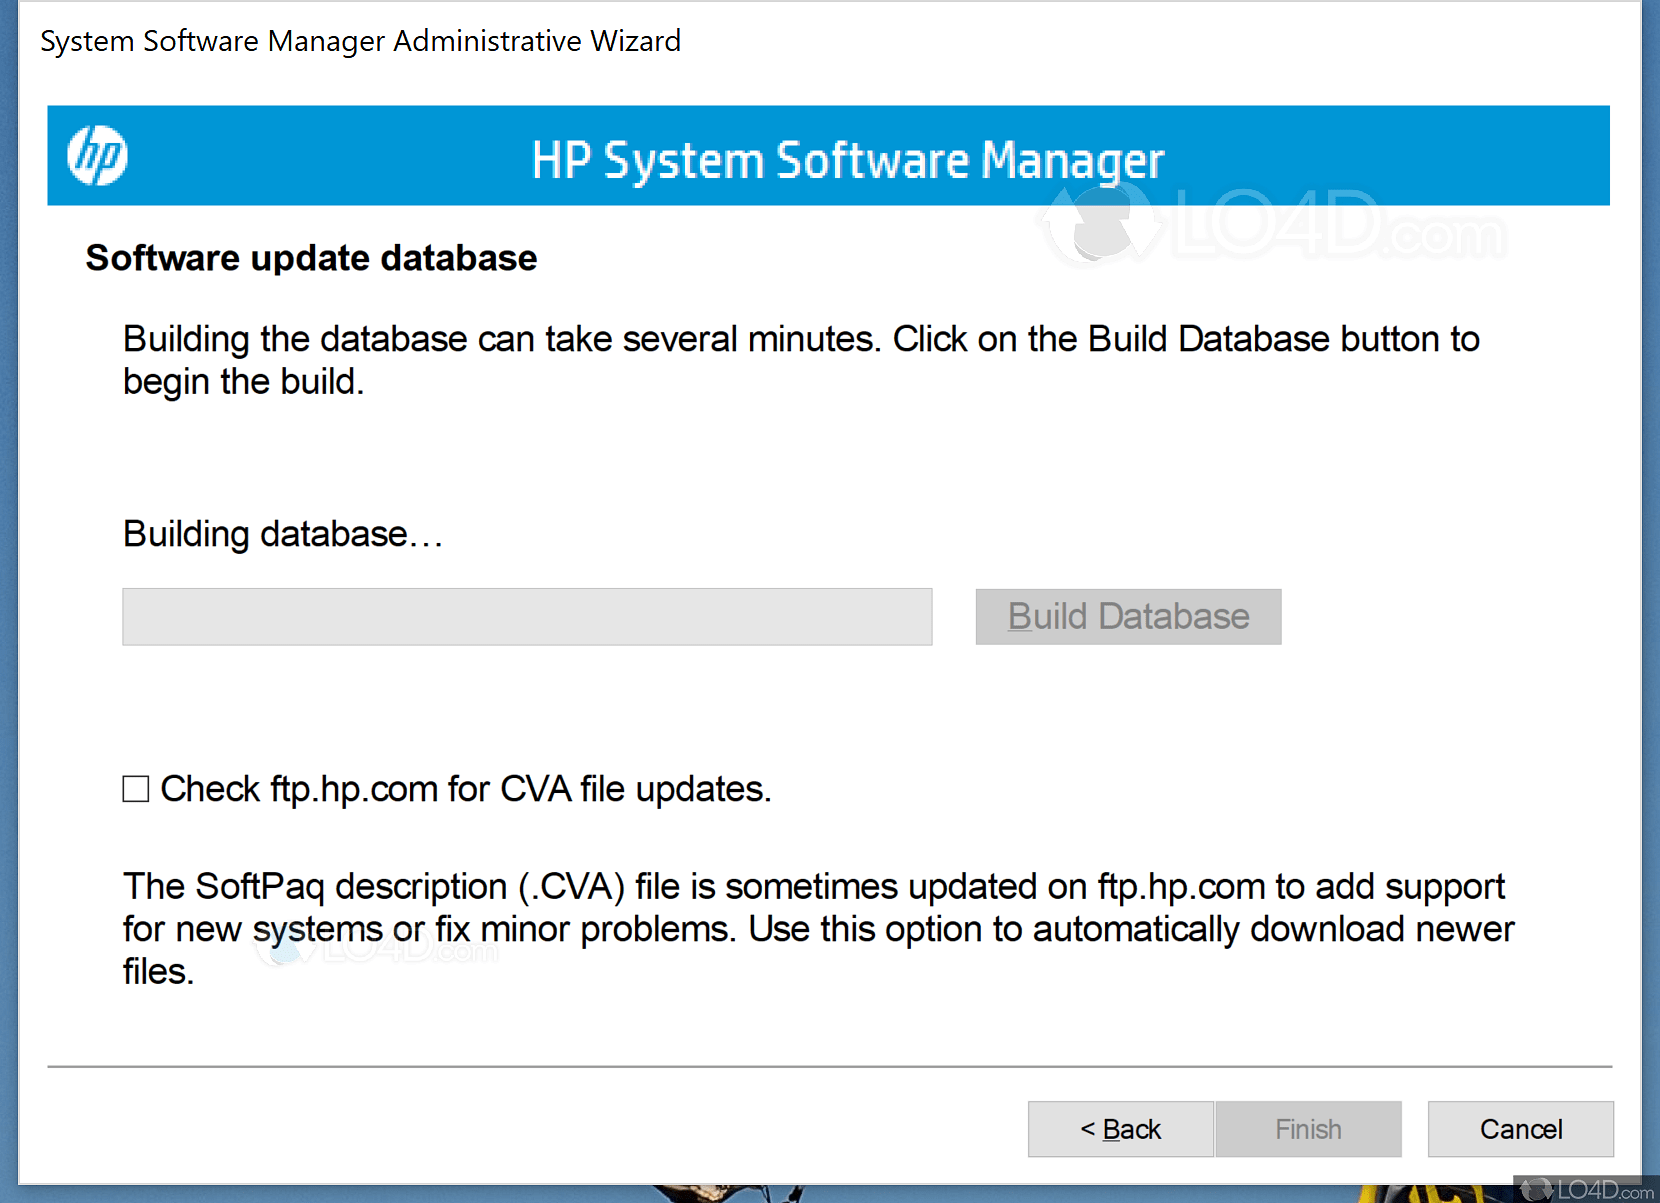Click the Build Database button
This screenshot has width=1660, height=1203.
(1128, 616)
